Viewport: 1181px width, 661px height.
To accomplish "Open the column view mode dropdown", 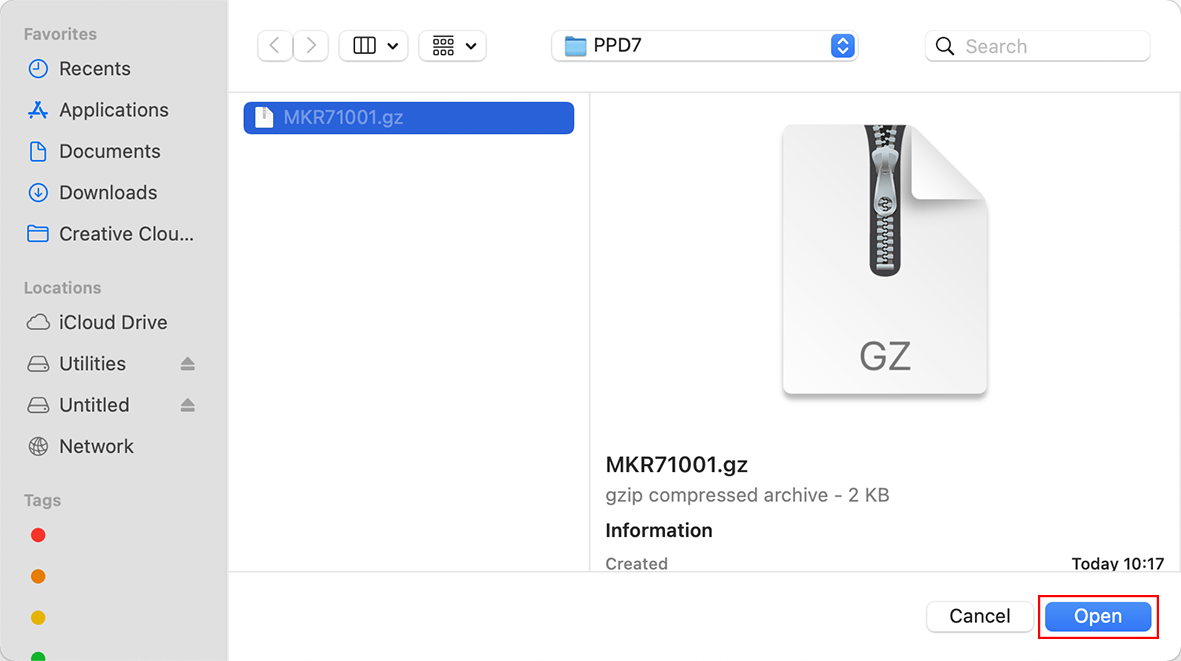I will click(x=374, y=46).
